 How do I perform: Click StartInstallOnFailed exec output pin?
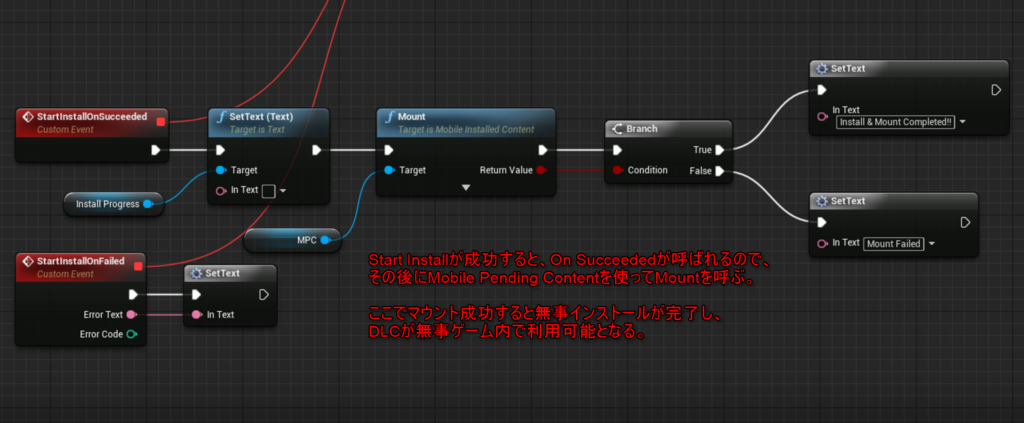133,294
